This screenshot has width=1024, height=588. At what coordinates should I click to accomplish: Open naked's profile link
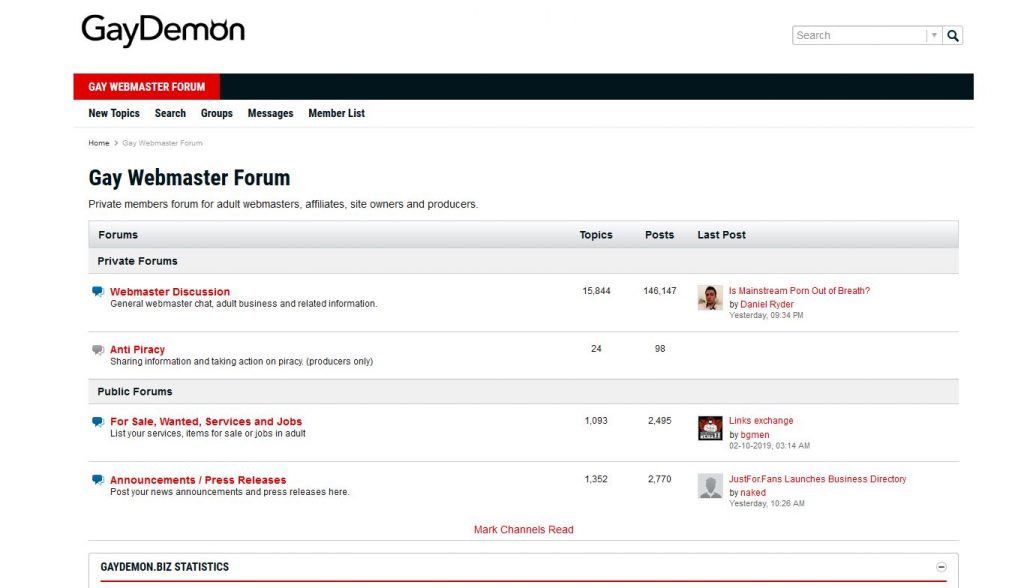[752, 493]
